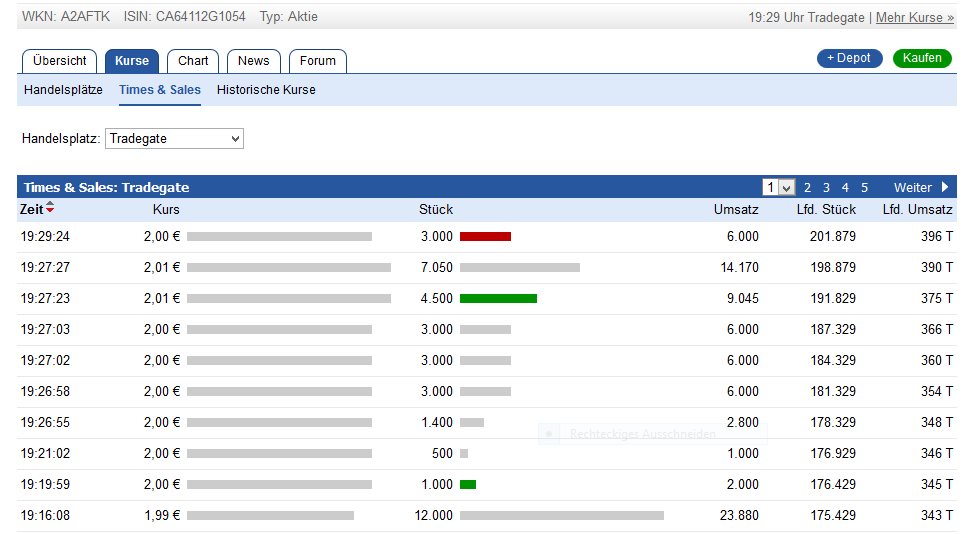Go to page 4 of Times & Sales

845,187
